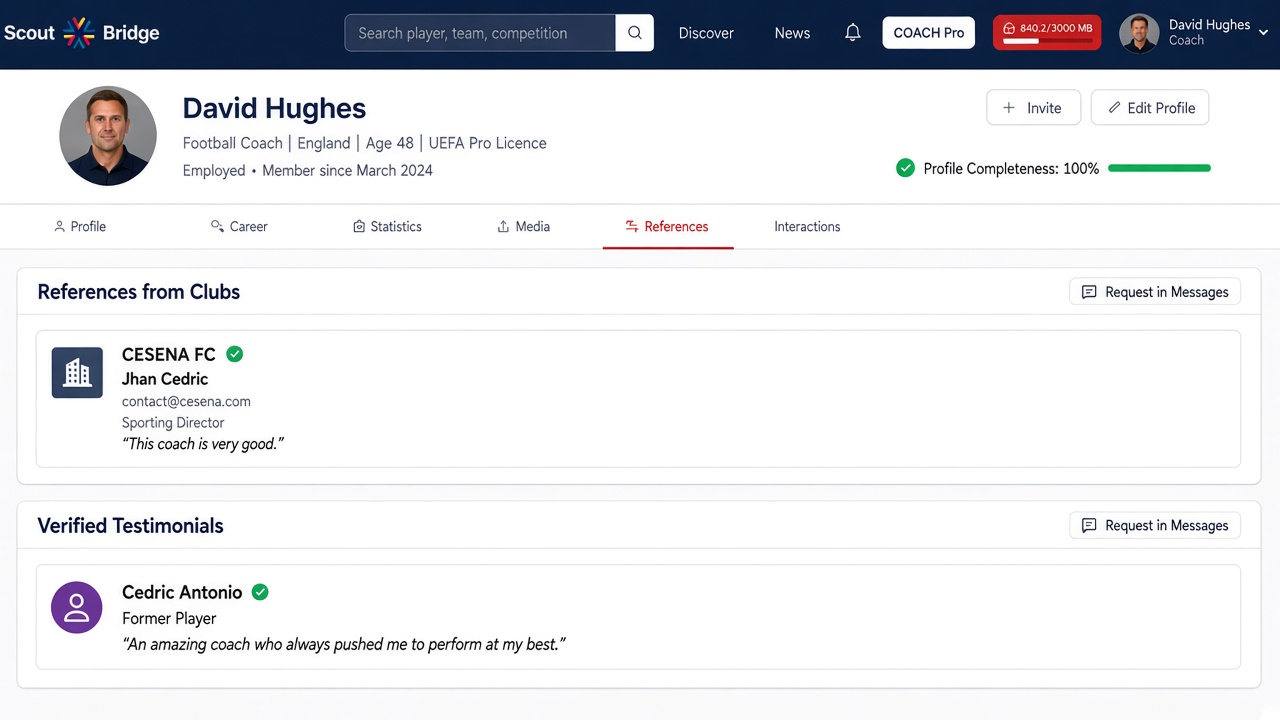Switch to the Statistics tab
Screen dimensions: 1280x720
[x=387, y=227]
